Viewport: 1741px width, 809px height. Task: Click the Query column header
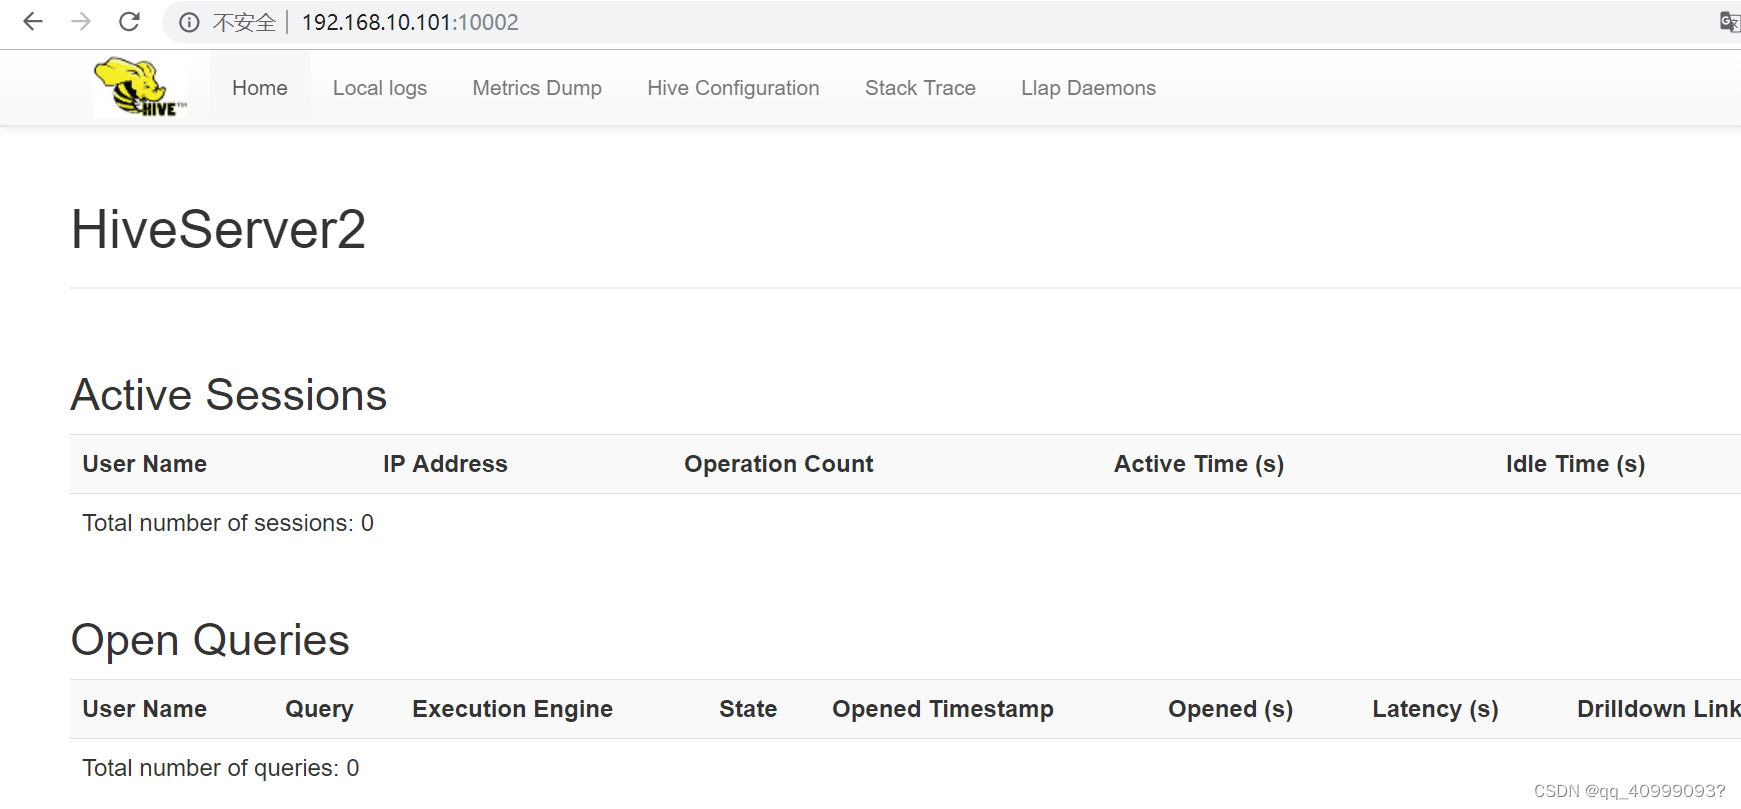coord(319,709)
